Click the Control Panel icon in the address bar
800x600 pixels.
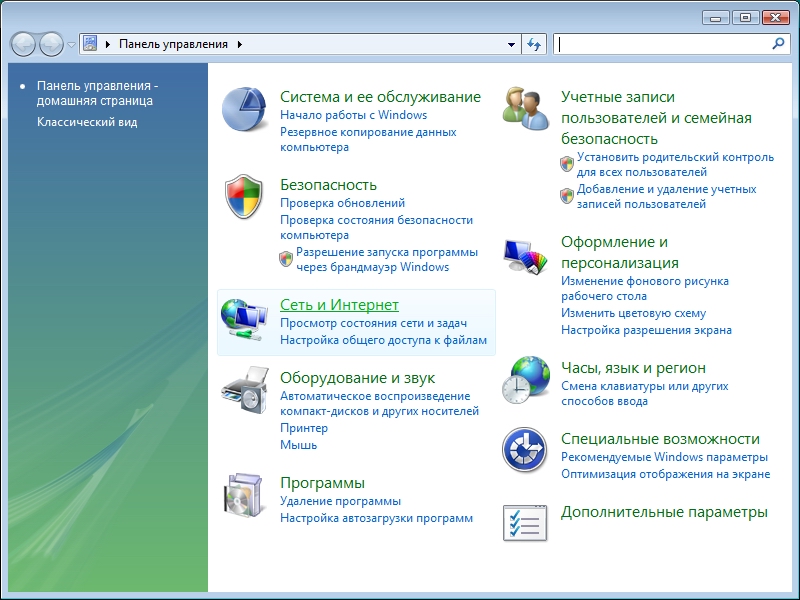pyautogui.click(x=90, y=44)
